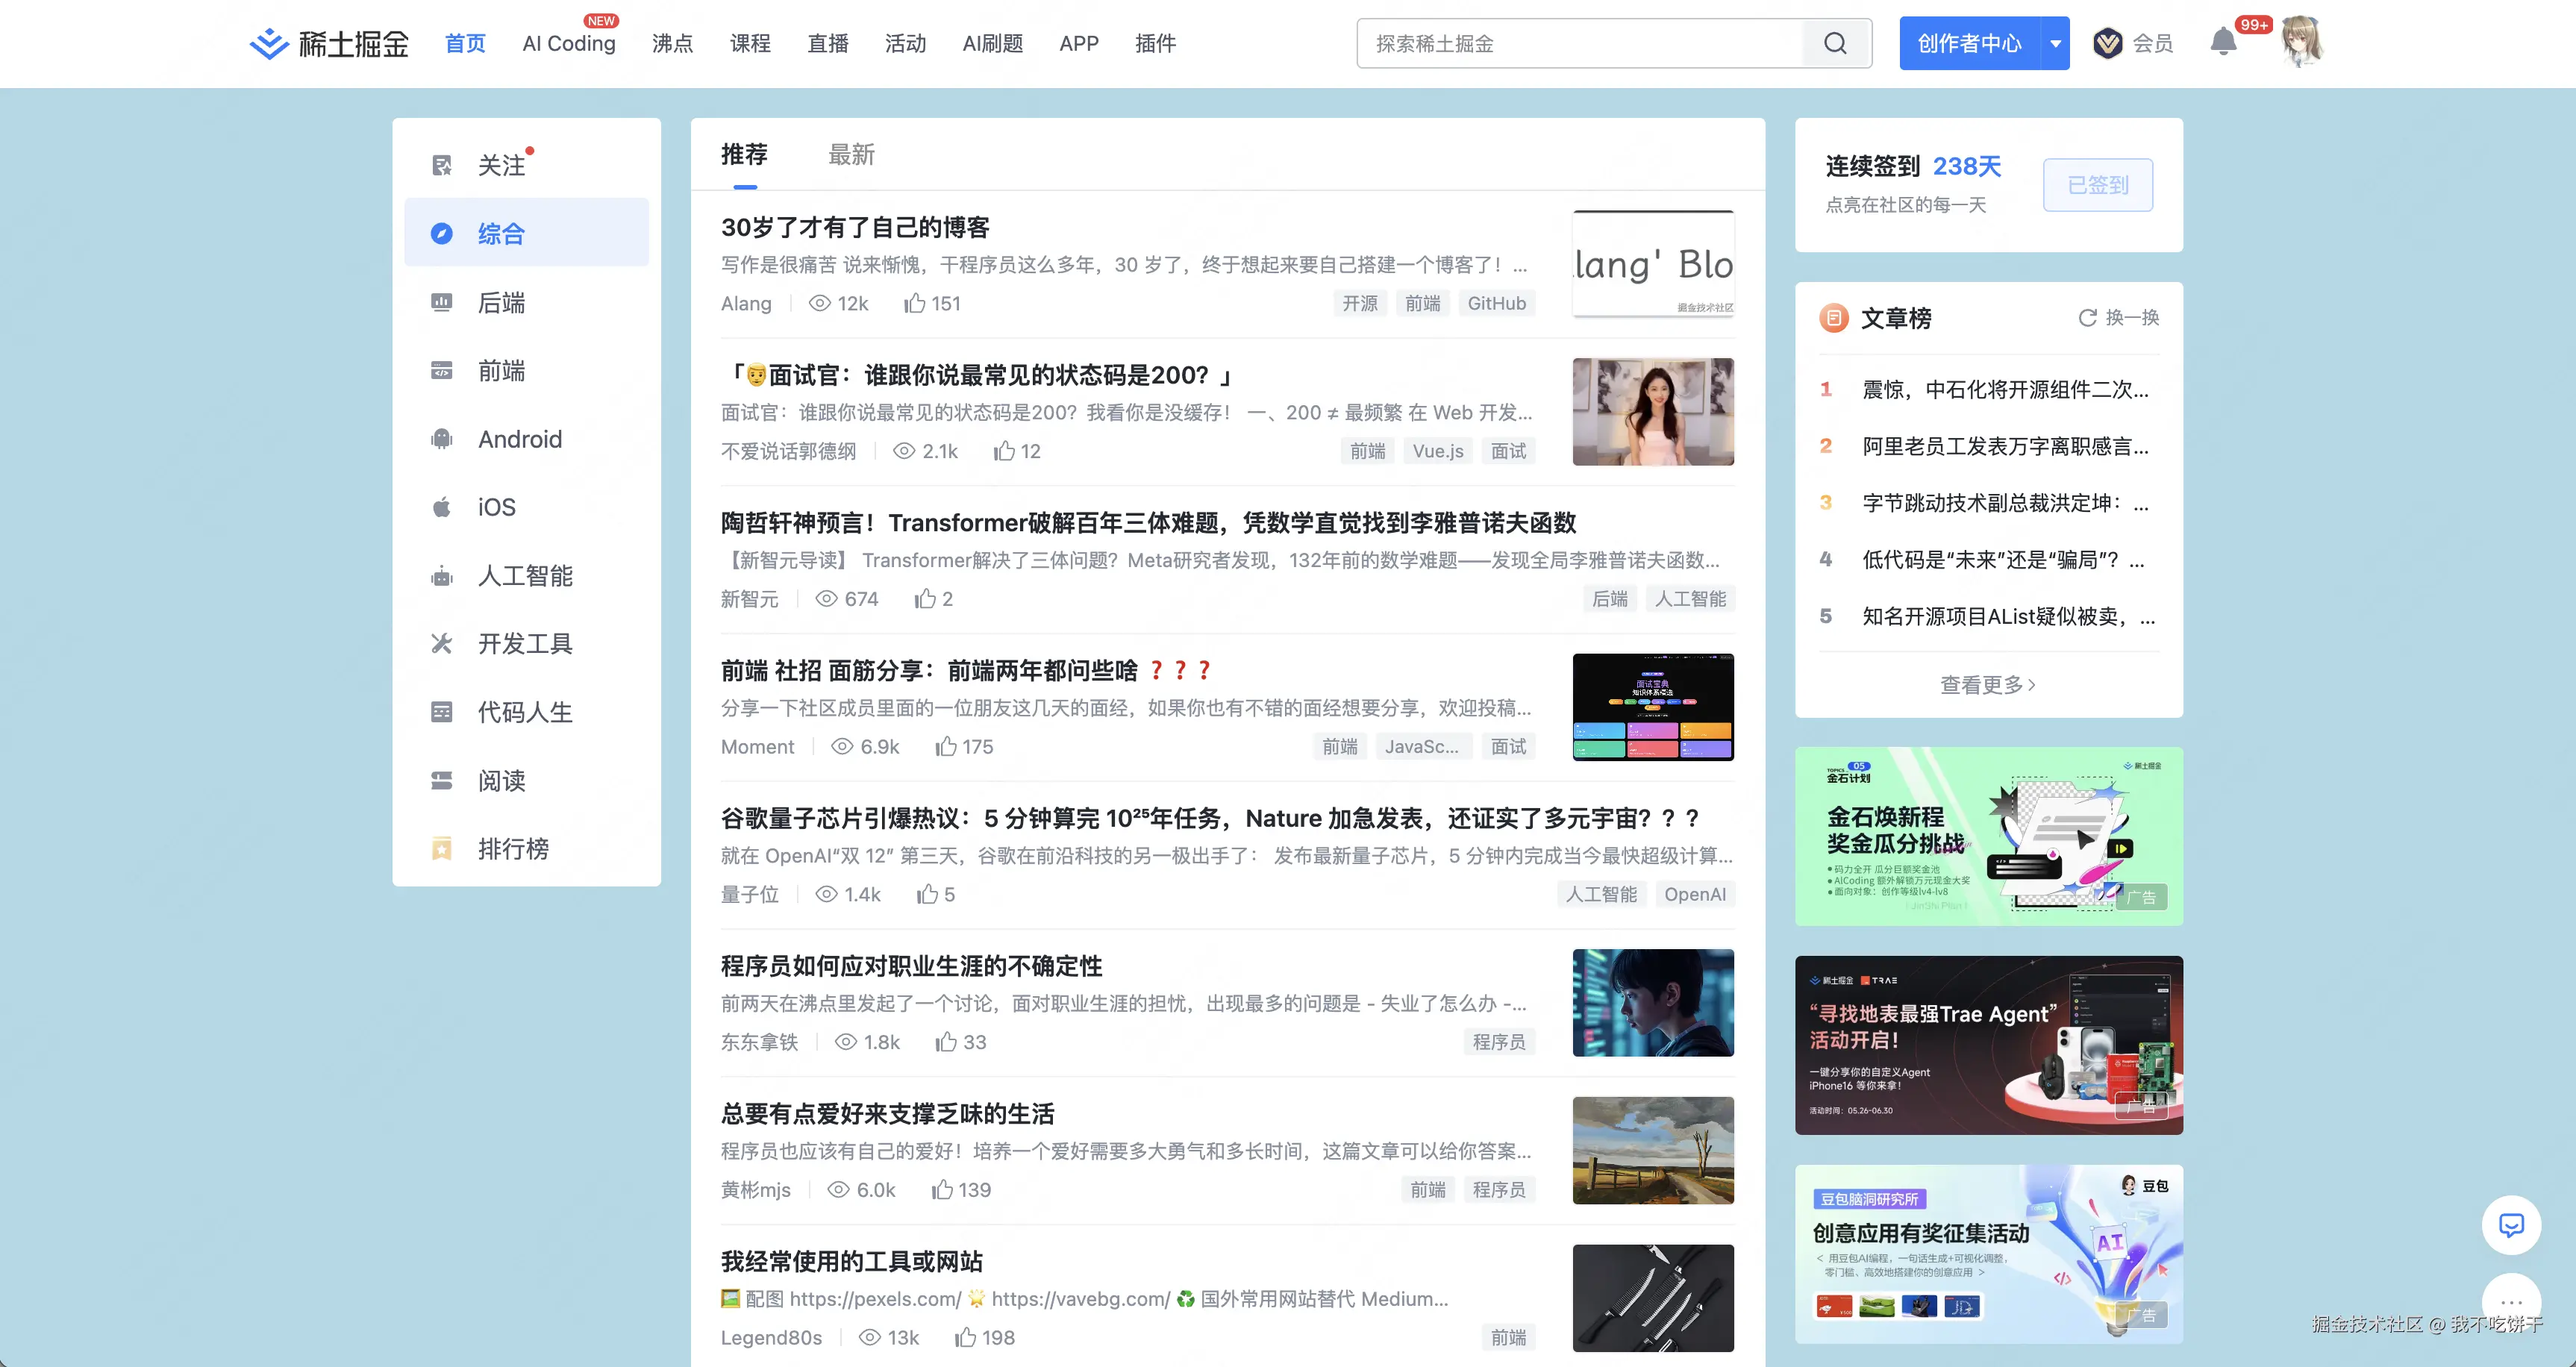Switch to the 最新 tab
2576x1367 pixels.
click(x=851, y=155)
